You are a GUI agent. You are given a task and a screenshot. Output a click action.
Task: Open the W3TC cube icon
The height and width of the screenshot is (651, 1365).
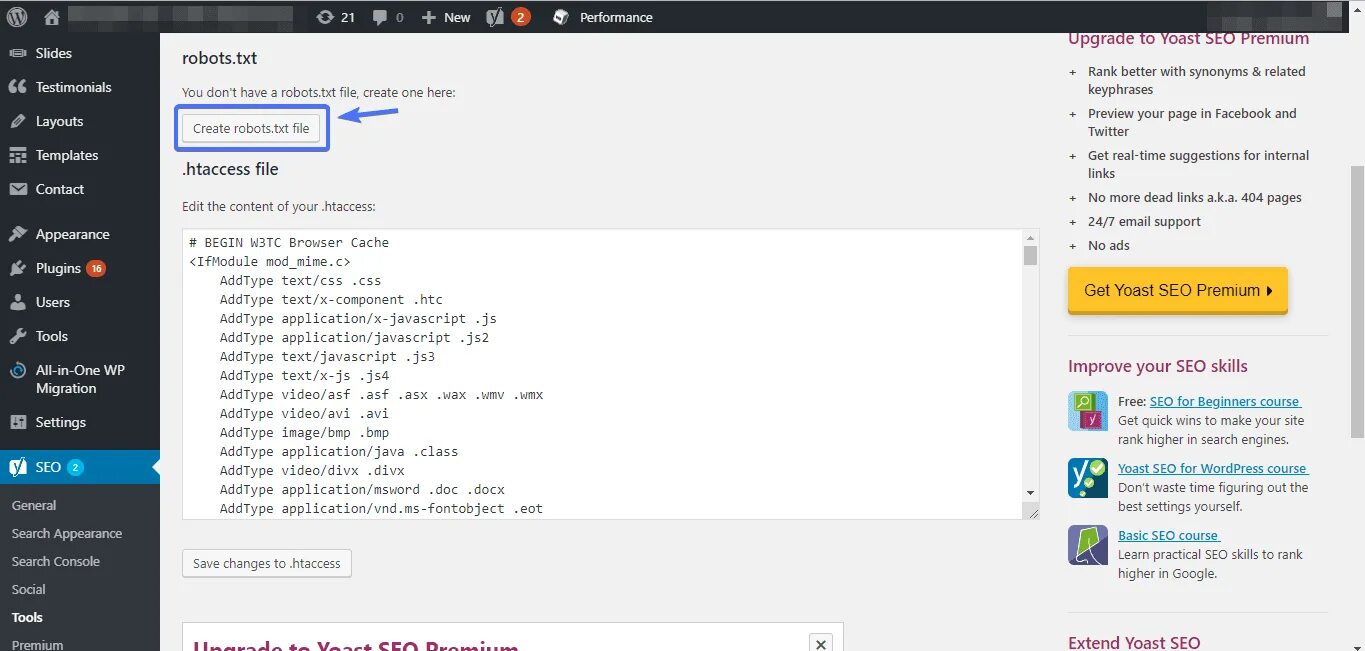click(x=562, y=17)
